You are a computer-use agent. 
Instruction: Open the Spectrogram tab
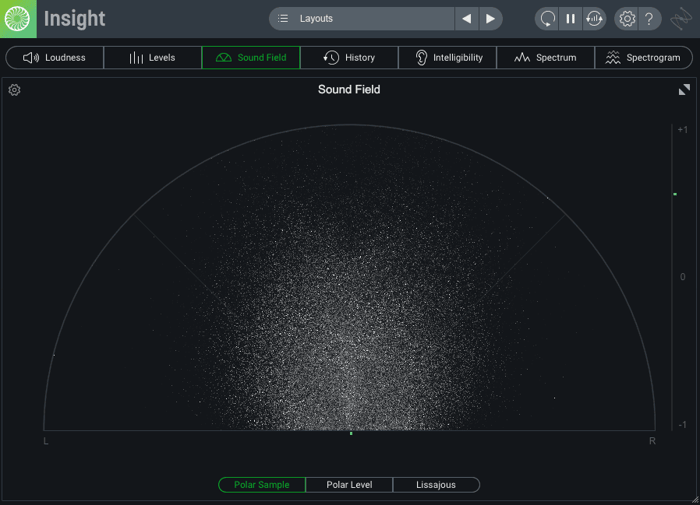coord(643,58)
